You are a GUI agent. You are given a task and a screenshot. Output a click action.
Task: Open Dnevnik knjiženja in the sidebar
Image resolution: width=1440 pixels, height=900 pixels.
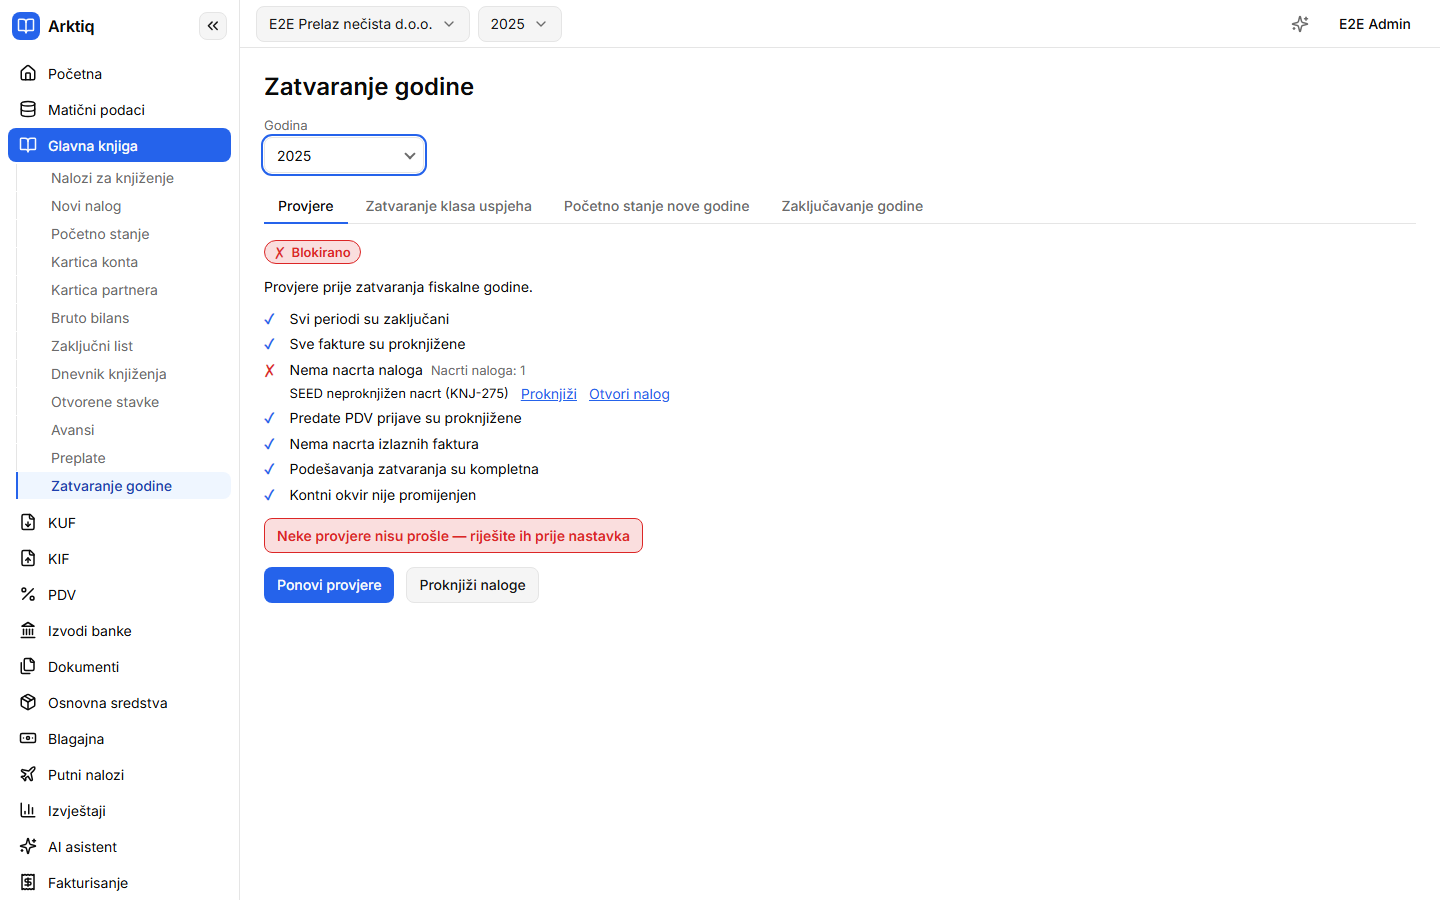(125, 374)
